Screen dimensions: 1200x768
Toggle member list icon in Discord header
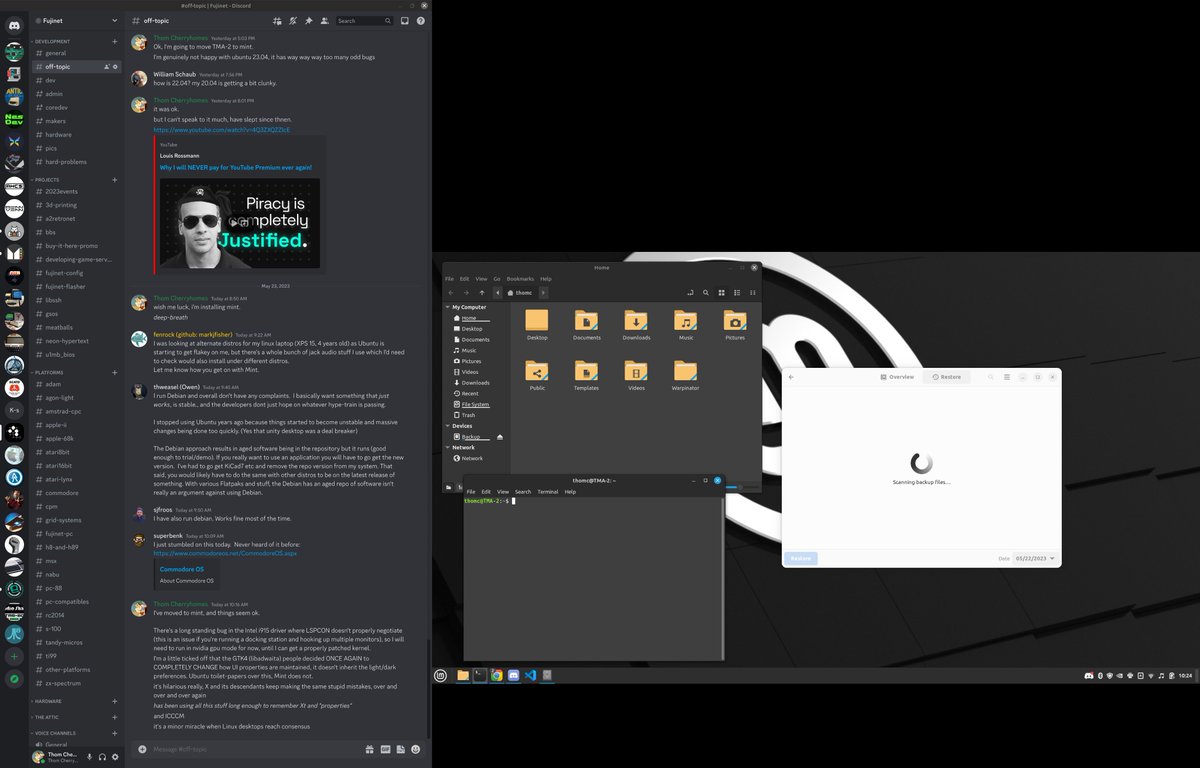(325, 20)
